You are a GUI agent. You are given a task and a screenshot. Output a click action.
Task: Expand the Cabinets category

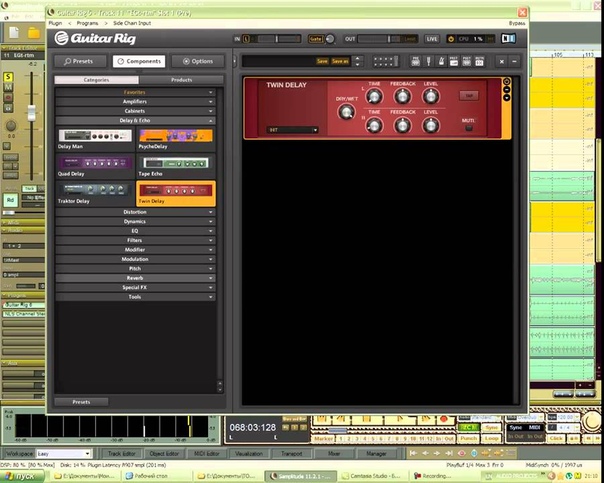[135, 111]
